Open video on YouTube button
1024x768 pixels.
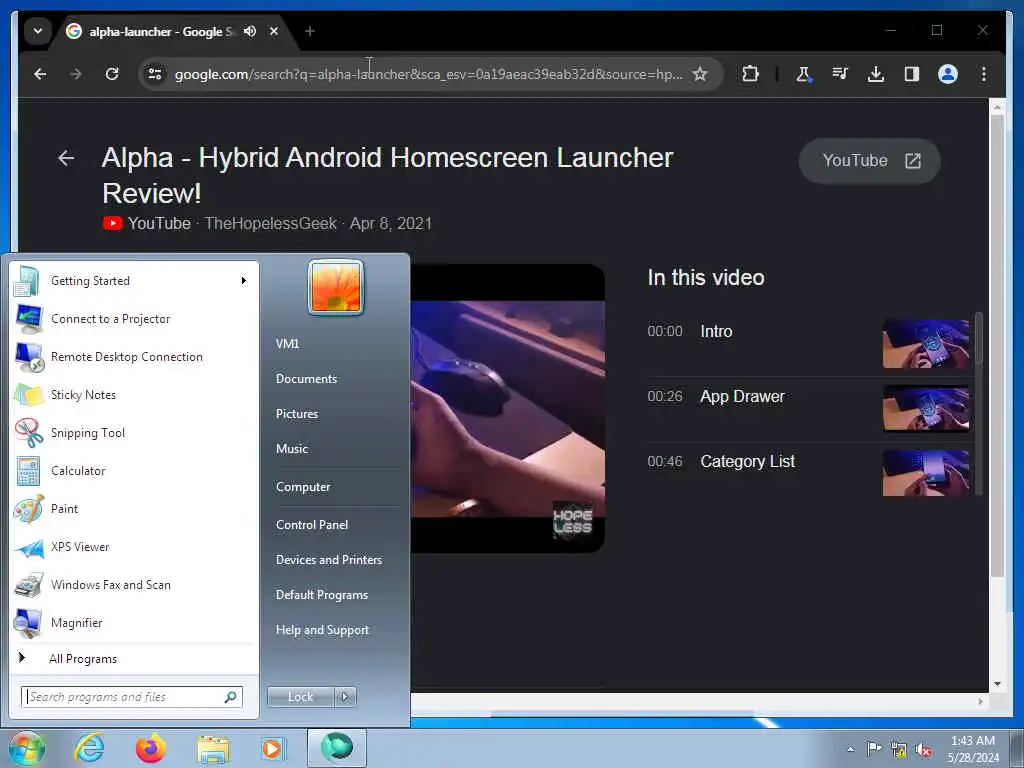click(869, 161)
